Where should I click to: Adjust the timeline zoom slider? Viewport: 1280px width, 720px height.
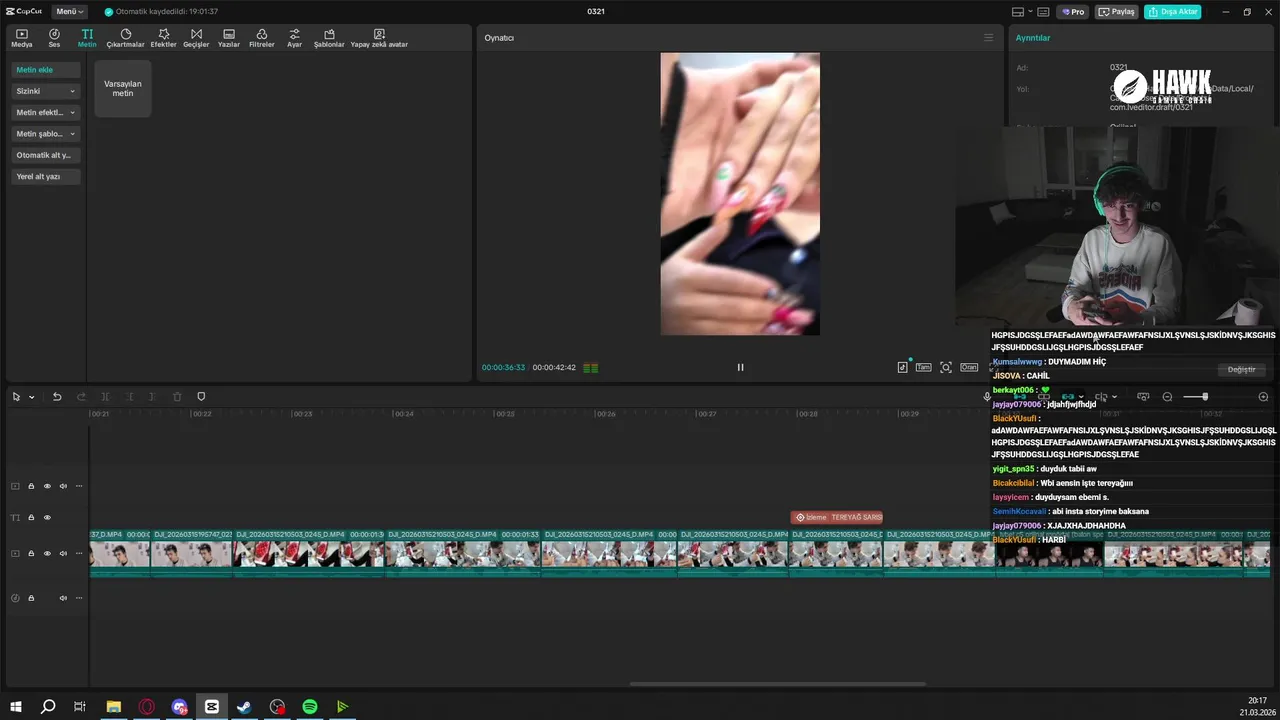(1204, 397)
